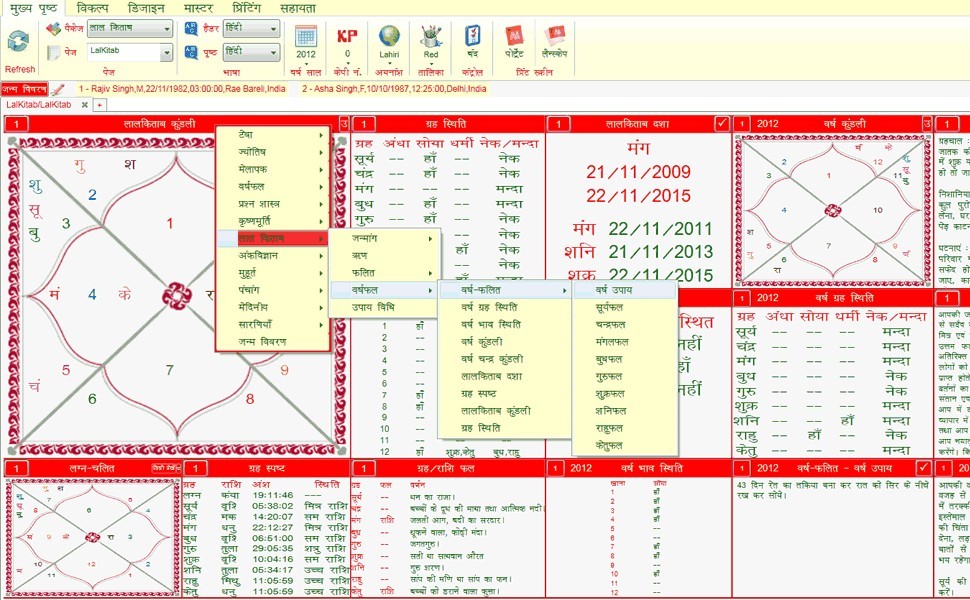Image resolution: width=970 pixels, height=600 pixels.
Task: Click the Lahiri अयनांश globe icon
Action: [389, 38]
